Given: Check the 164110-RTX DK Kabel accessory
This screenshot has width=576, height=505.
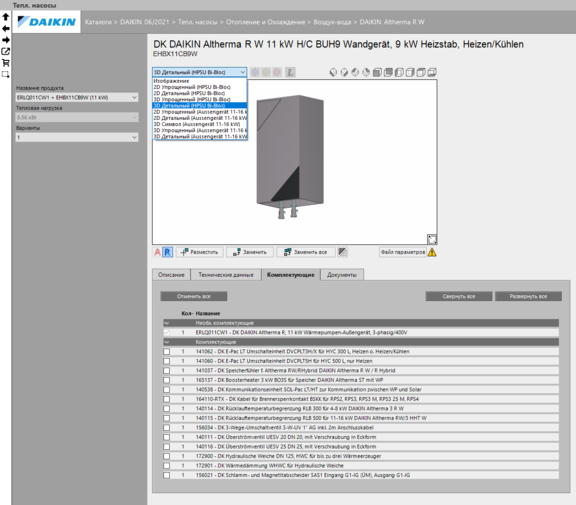Looking at the screenshot, I should 167,399.
